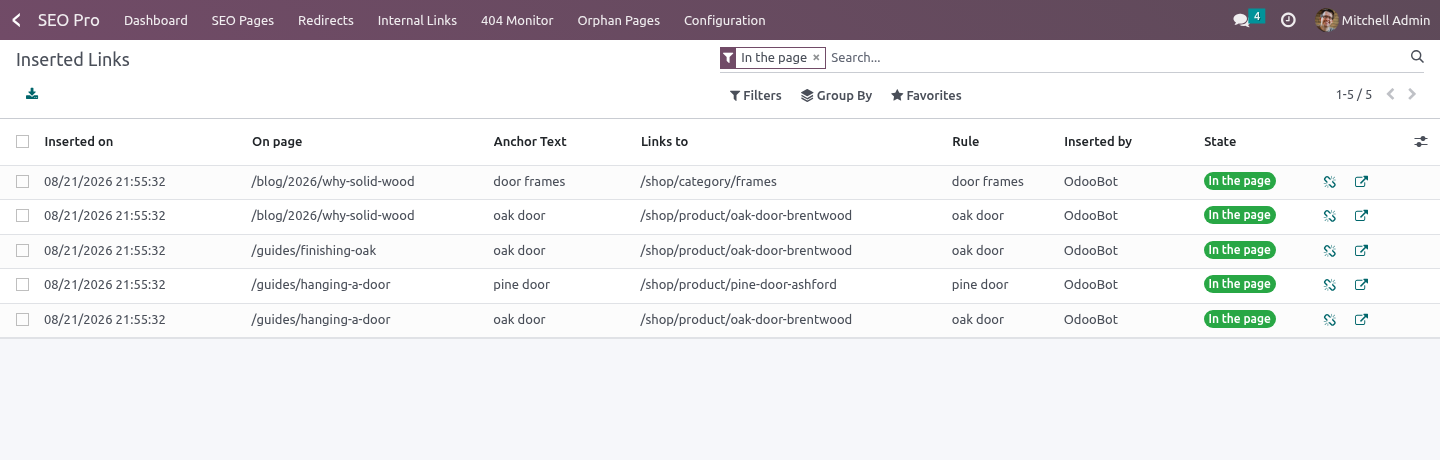
Task: Click the funnel icon in the filter facet
Action: click(728, 58)
